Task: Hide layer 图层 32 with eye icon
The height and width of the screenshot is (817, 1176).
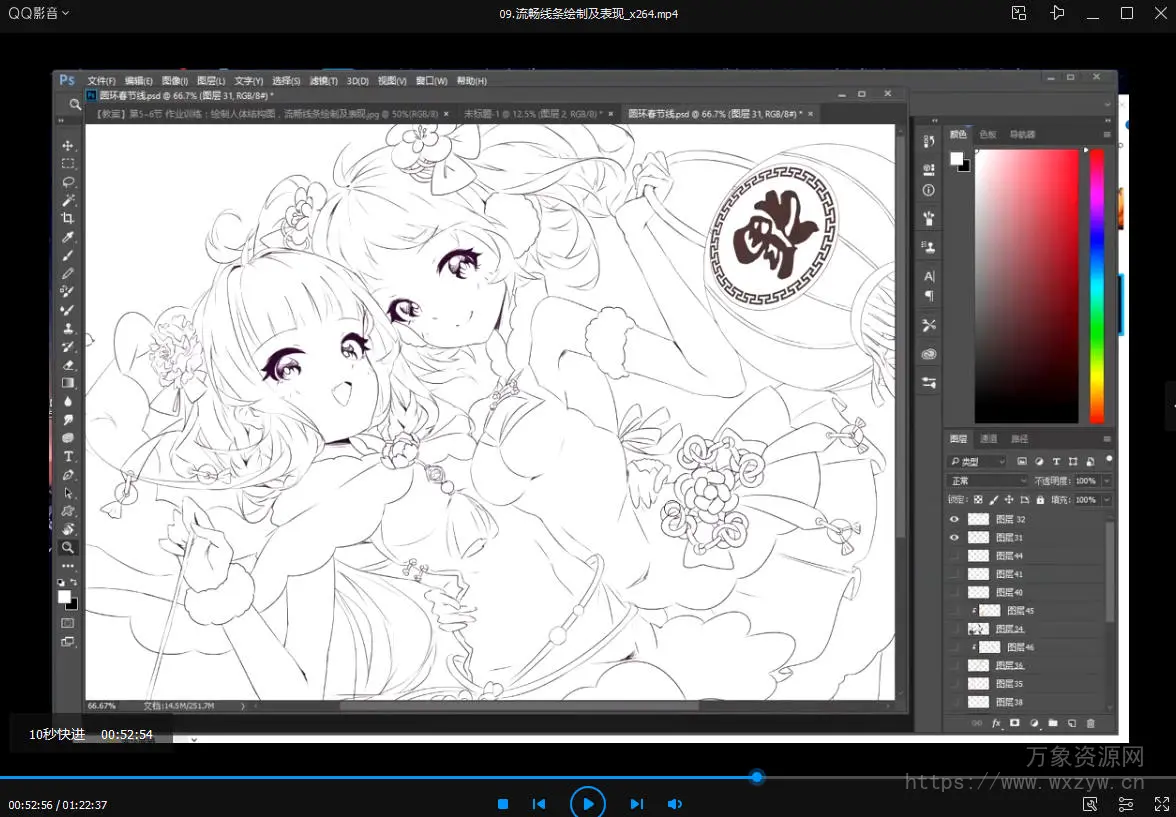Action: 954,519
